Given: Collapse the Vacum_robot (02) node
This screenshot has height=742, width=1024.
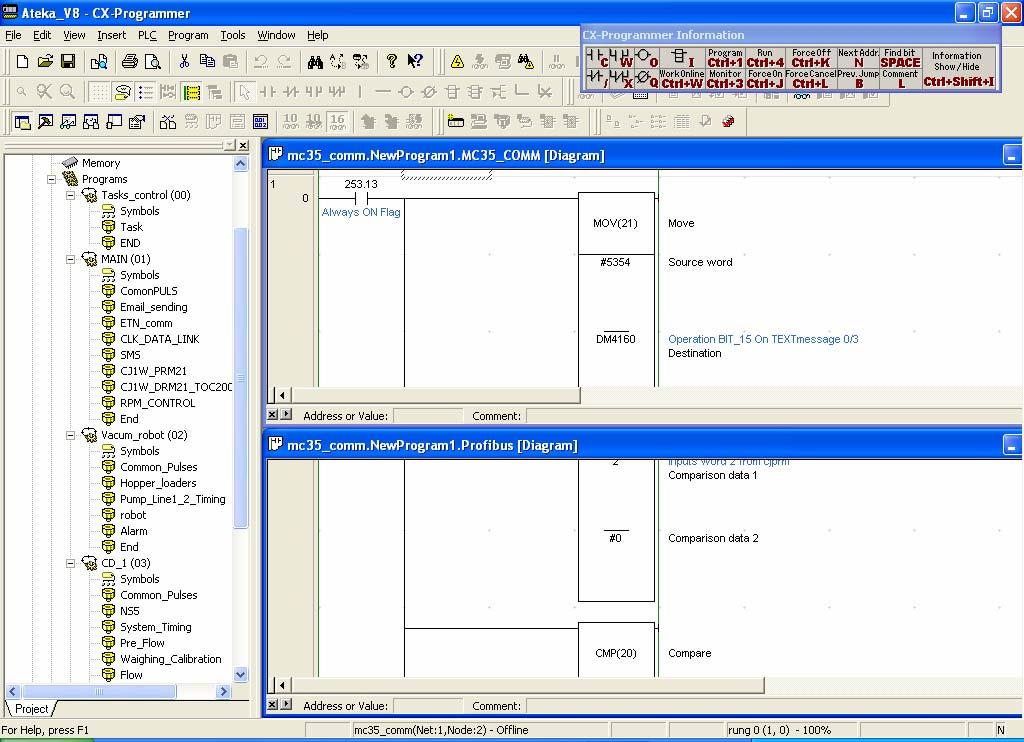Looking at the screenshot, I should coord(71,435).
